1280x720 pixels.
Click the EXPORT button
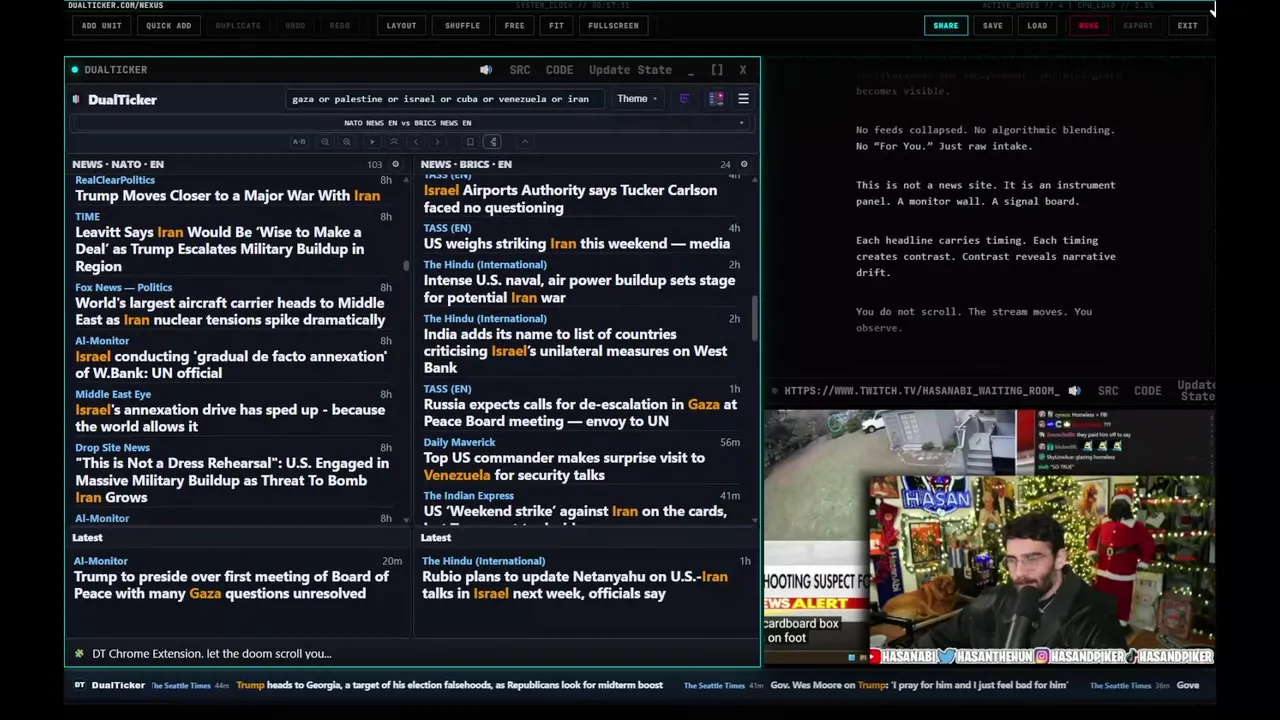1138,26
